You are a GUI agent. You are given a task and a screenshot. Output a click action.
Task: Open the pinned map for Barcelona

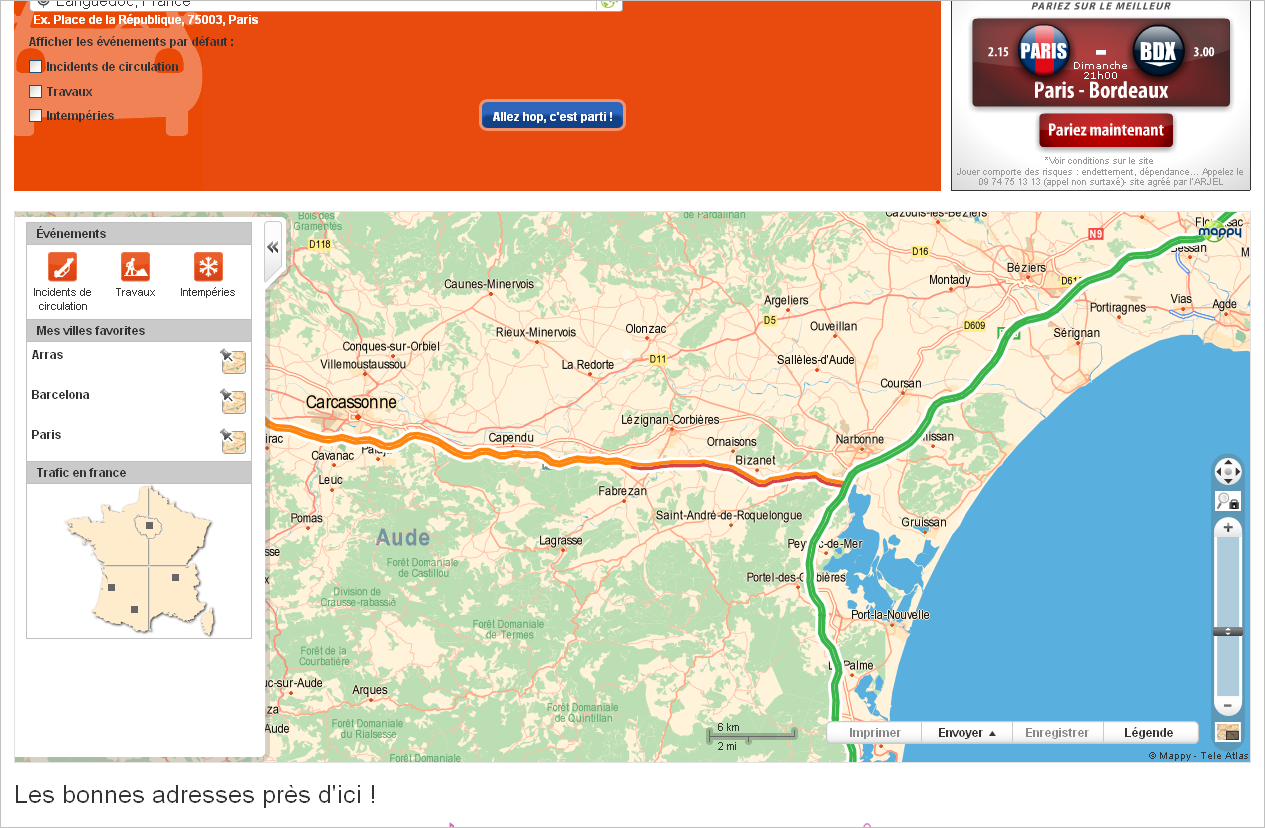[233, 401]
